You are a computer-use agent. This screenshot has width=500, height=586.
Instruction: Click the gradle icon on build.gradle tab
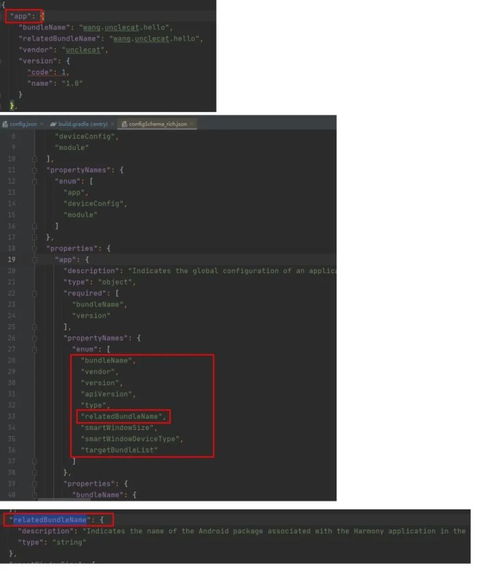53,124
